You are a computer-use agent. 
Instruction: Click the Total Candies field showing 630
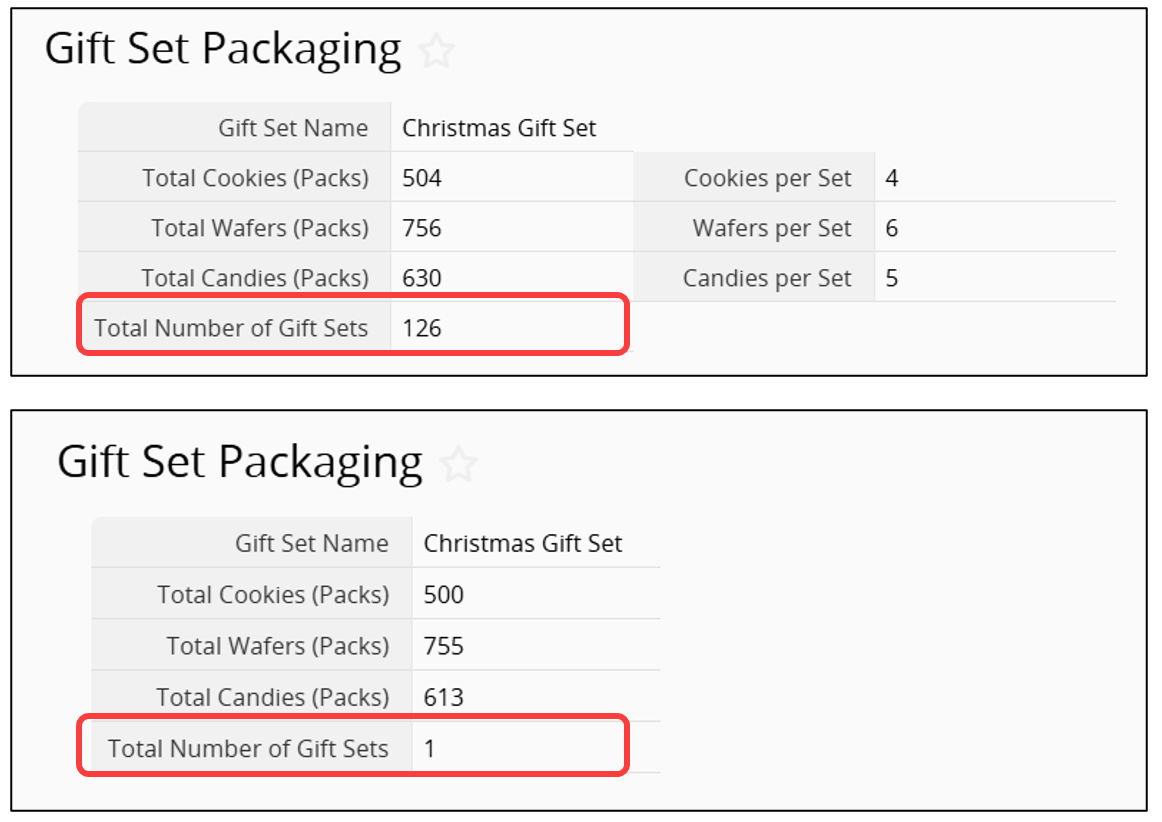[x=422, y=278]
